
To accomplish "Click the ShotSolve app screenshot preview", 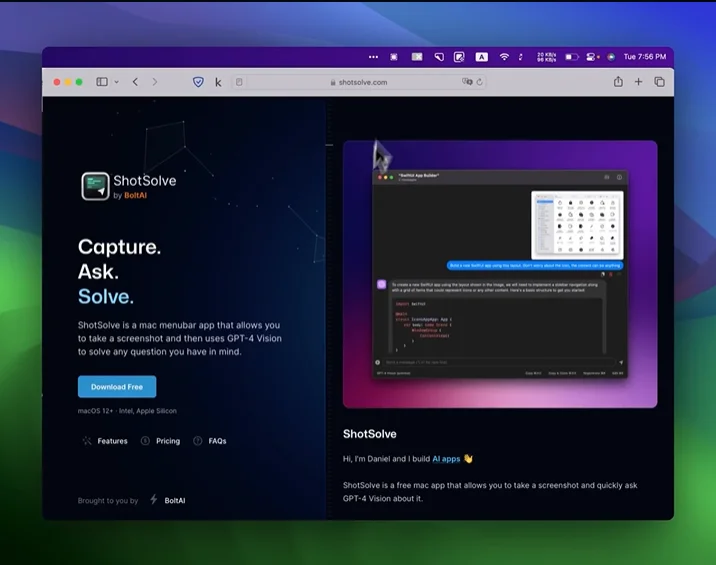I will tap(499, 273).
